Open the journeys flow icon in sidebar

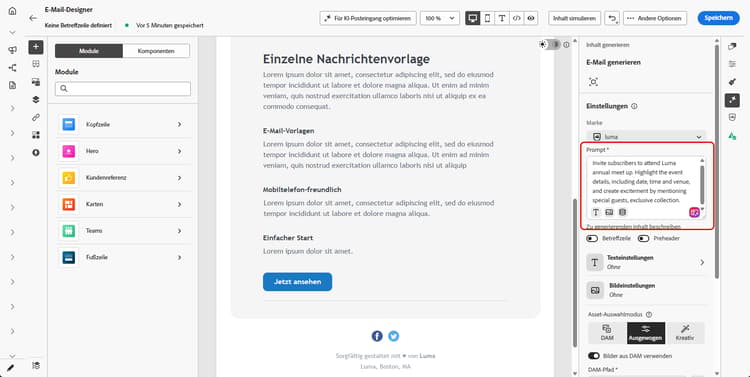12,67
